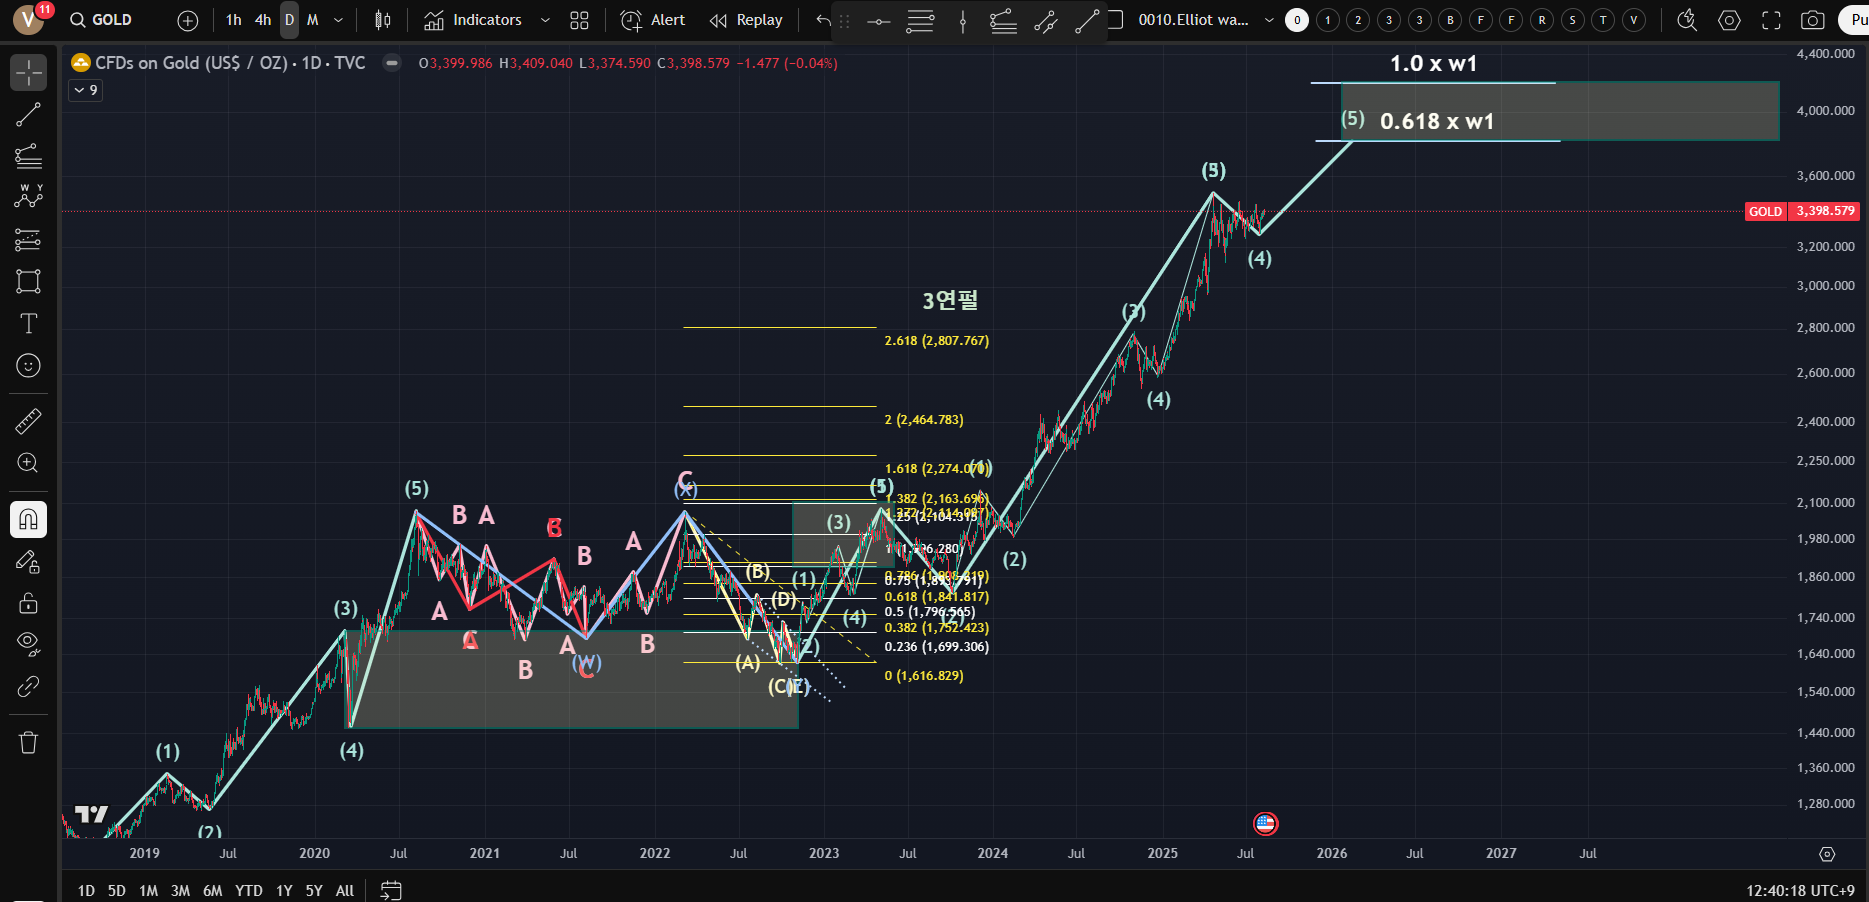1869x902 pixels.
Task: Select the Ruler measure tool
Action: pyautogui.click(x=28, y=421)
